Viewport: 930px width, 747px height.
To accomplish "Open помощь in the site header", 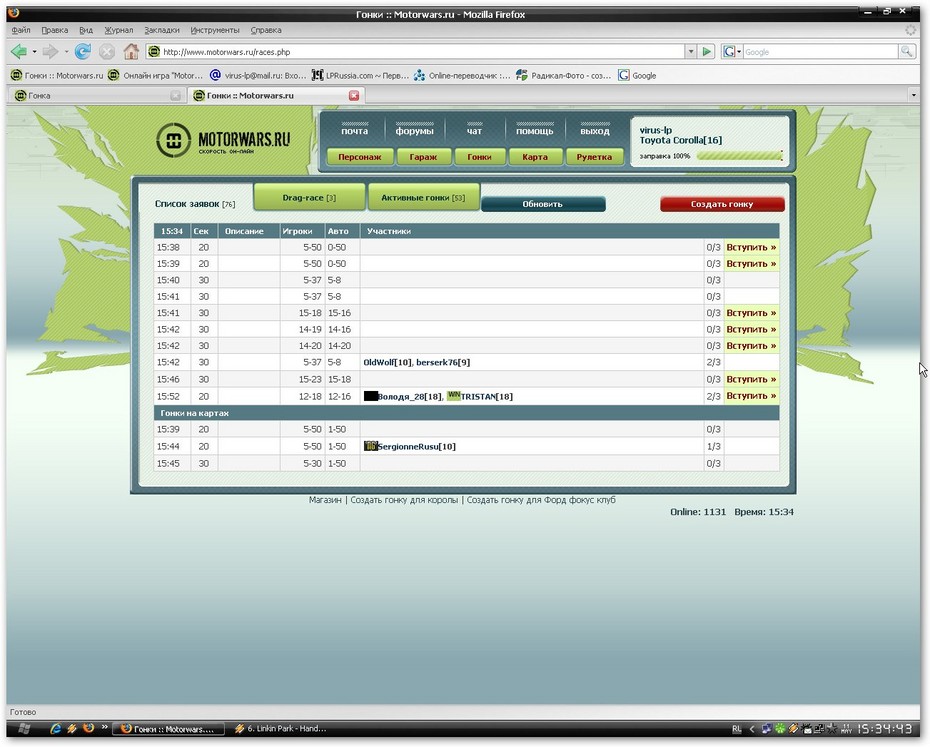I will point(534,129).
